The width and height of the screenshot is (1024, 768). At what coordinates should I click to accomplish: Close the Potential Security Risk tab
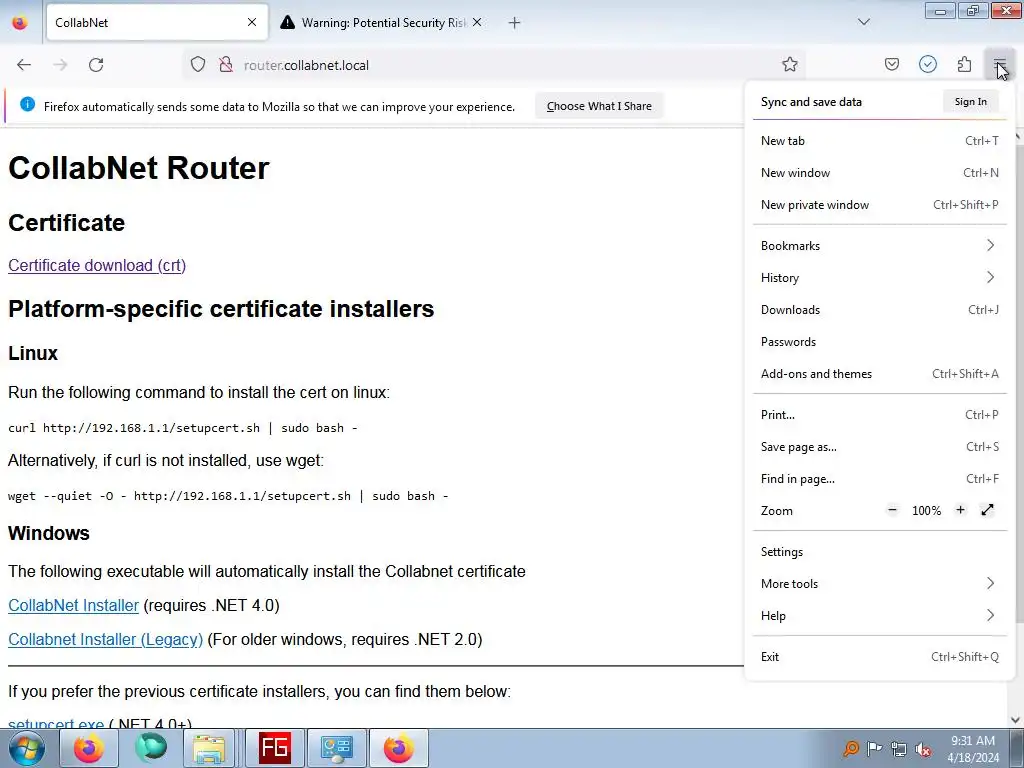477,22
